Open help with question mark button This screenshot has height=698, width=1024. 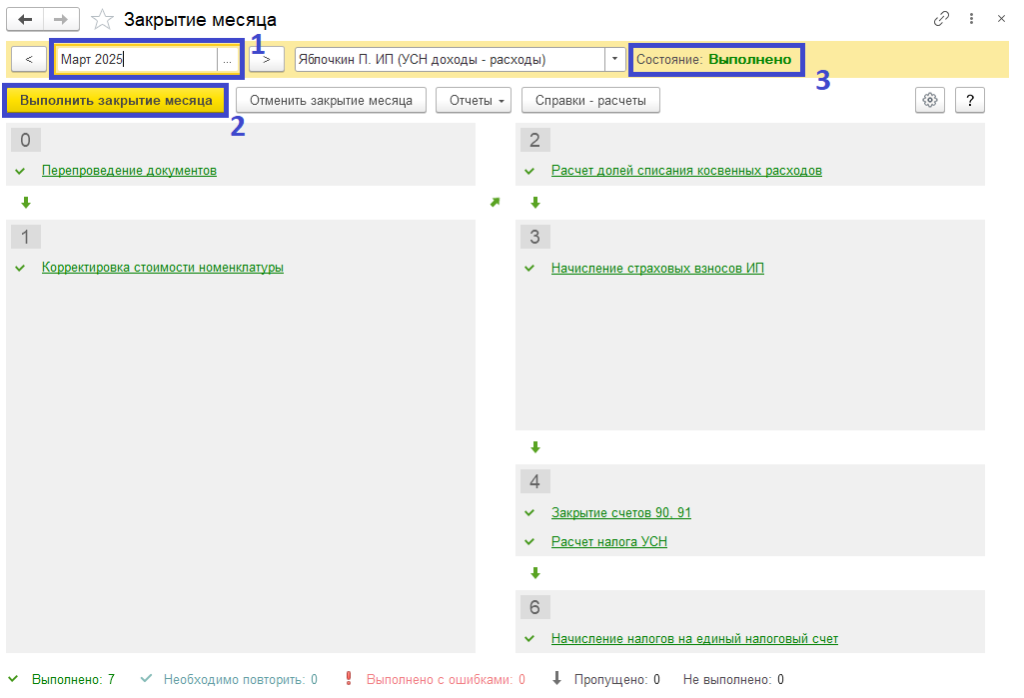tap(970, 100)
